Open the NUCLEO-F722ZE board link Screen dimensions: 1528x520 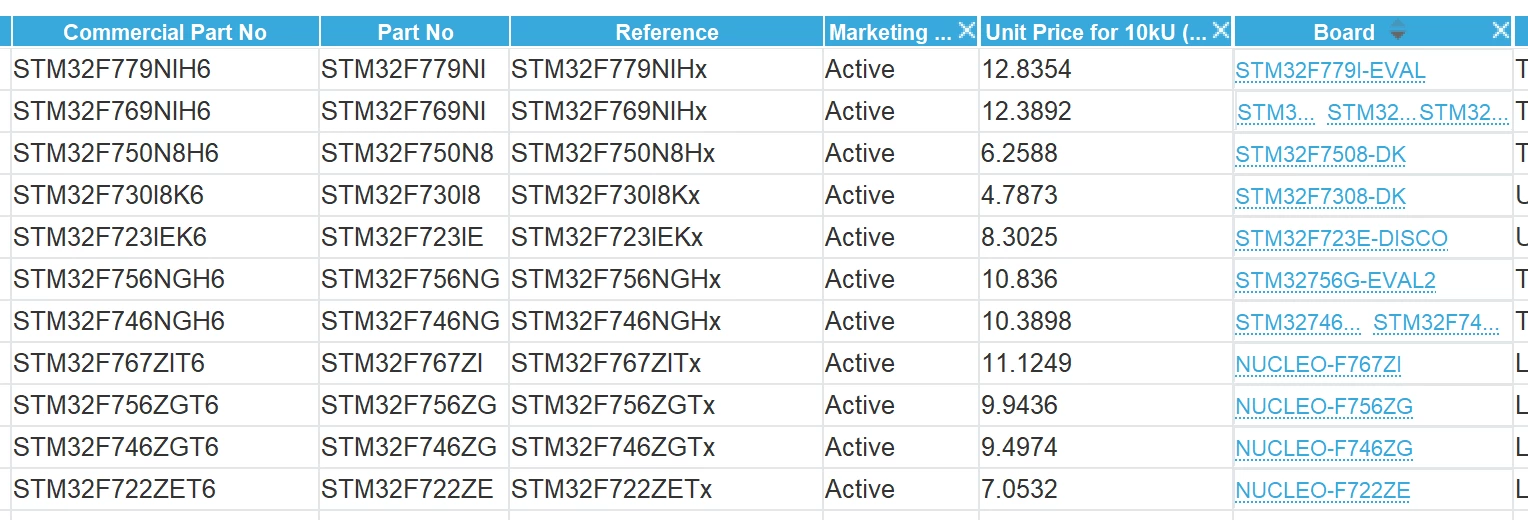click(1323, 491)
